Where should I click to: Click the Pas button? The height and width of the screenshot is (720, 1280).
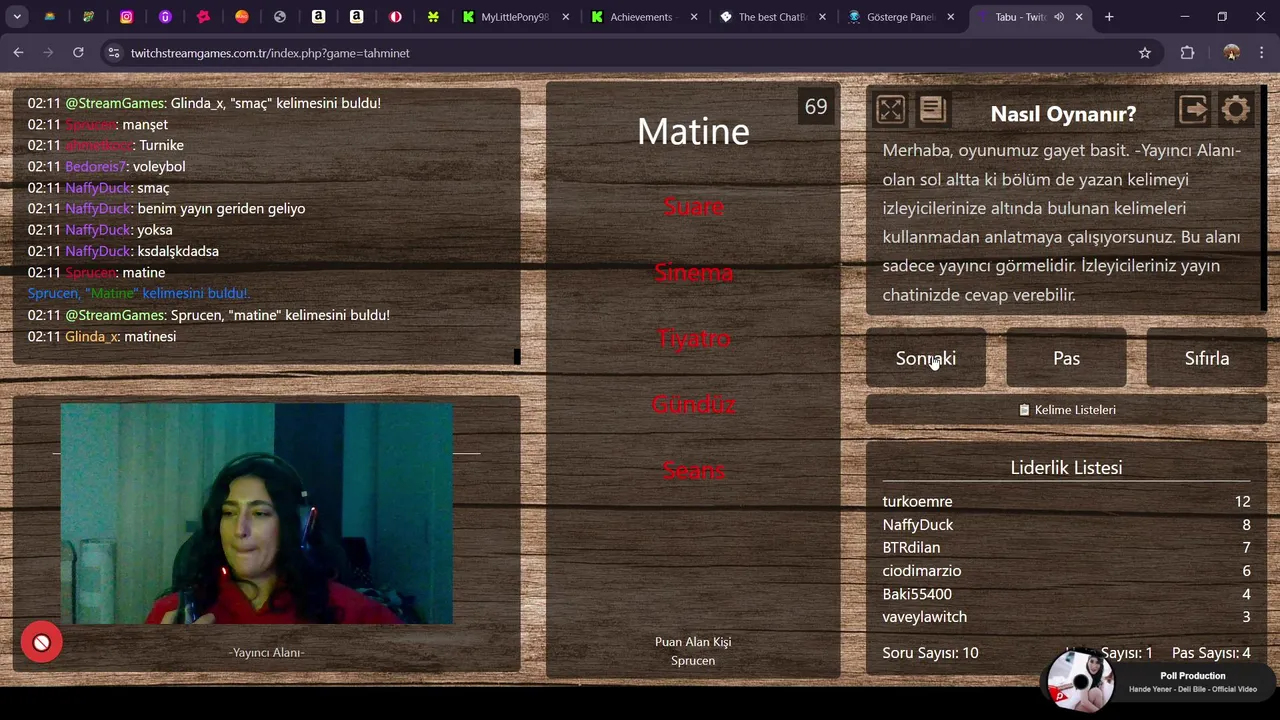(x=1066, y=358)
